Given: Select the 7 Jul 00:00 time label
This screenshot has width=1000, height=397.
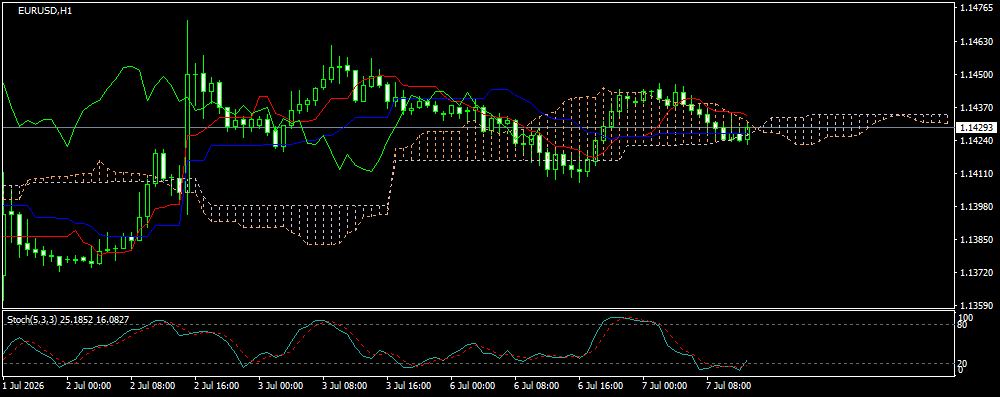Looking at the screenshot, I should (665, 386).
